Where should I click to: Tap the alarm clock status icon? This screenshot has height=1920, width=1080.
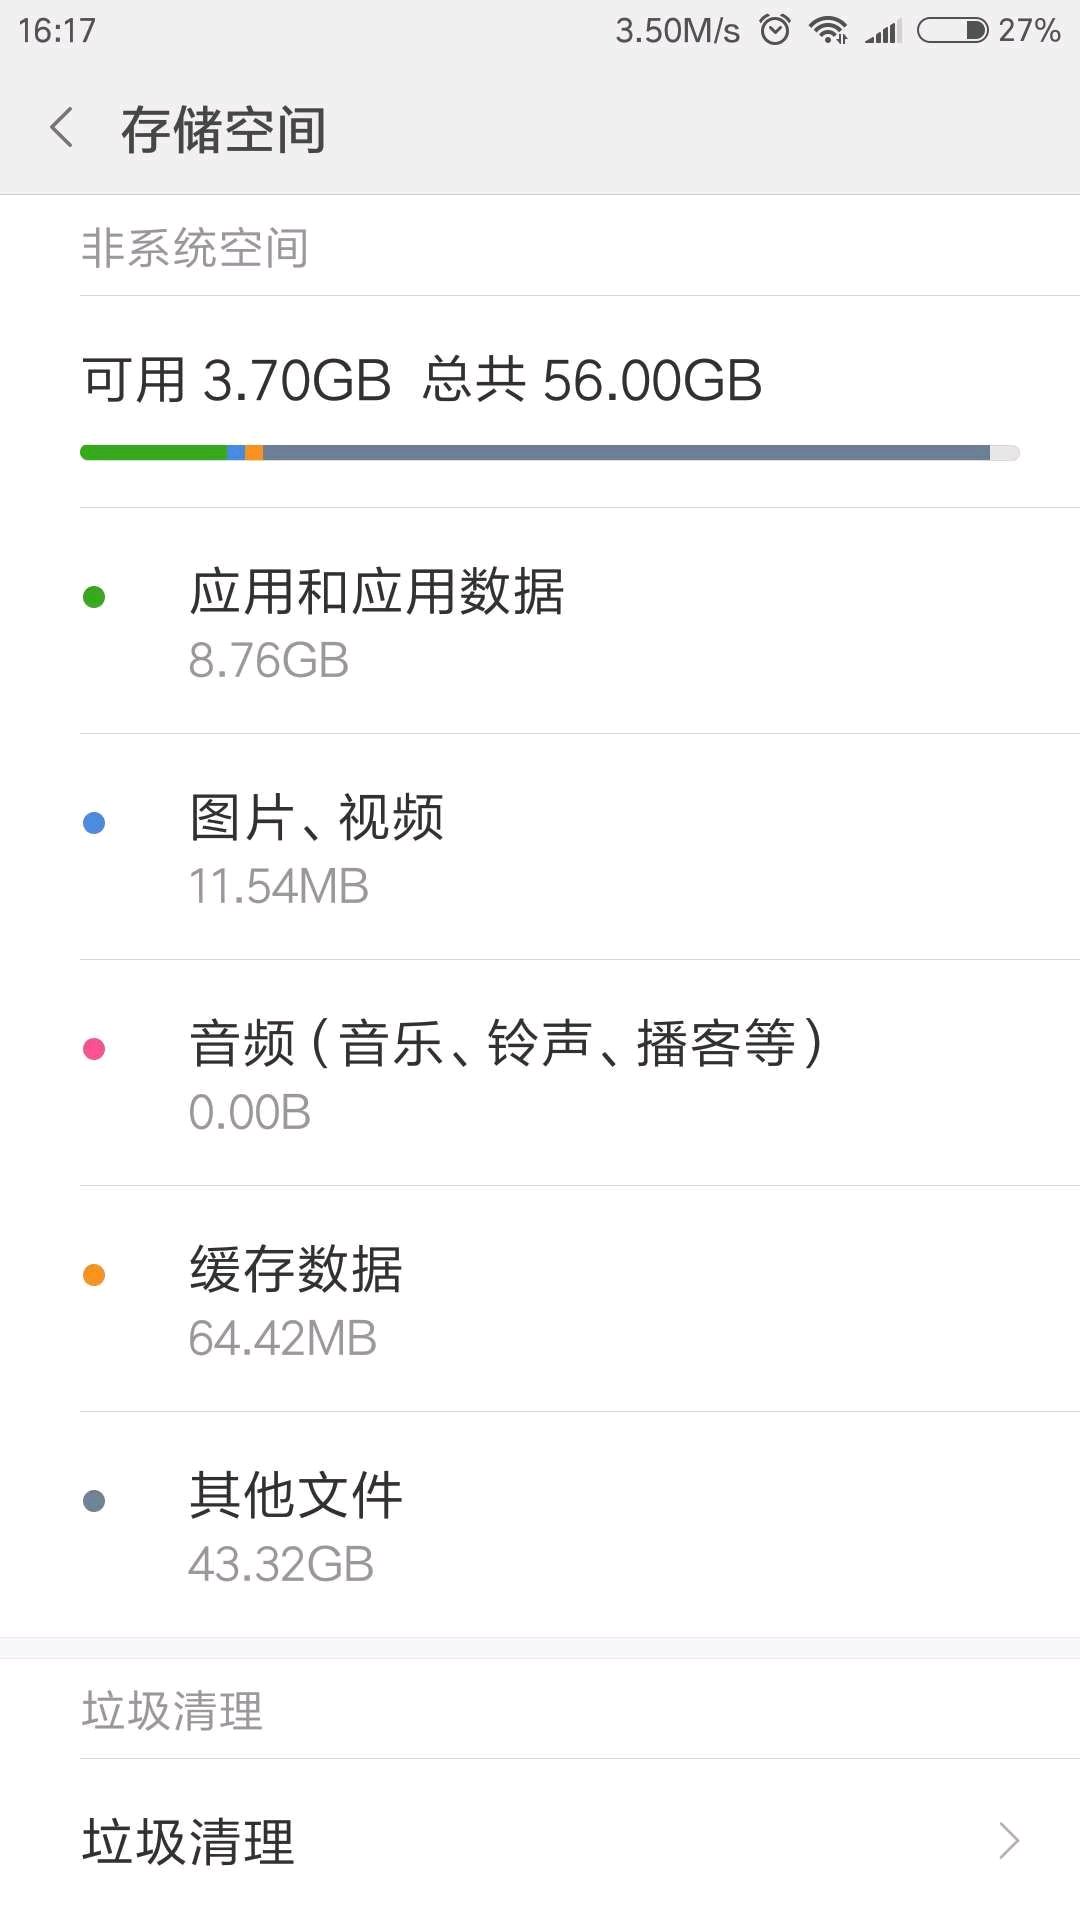click(775, 30)
